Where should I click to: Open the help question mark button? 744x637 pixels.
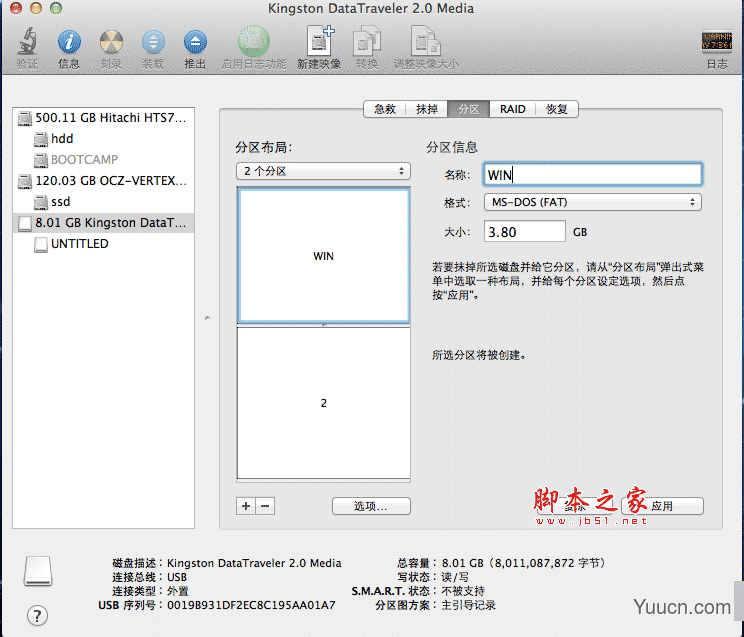pos(37,616)
